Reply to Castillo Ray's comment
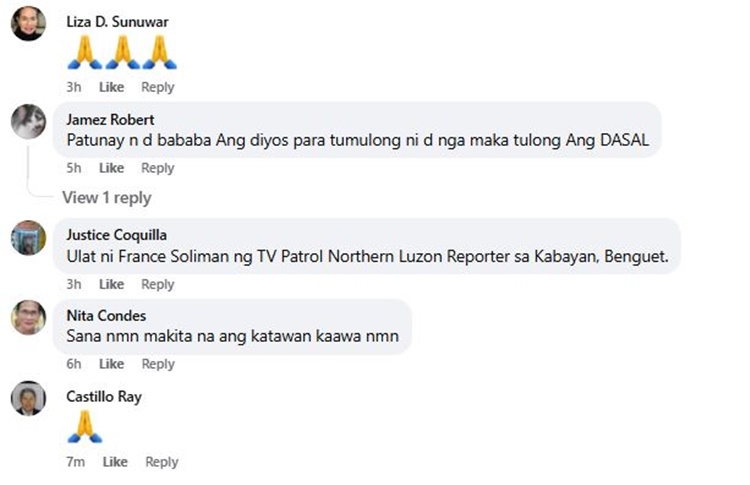 [162, 462]
